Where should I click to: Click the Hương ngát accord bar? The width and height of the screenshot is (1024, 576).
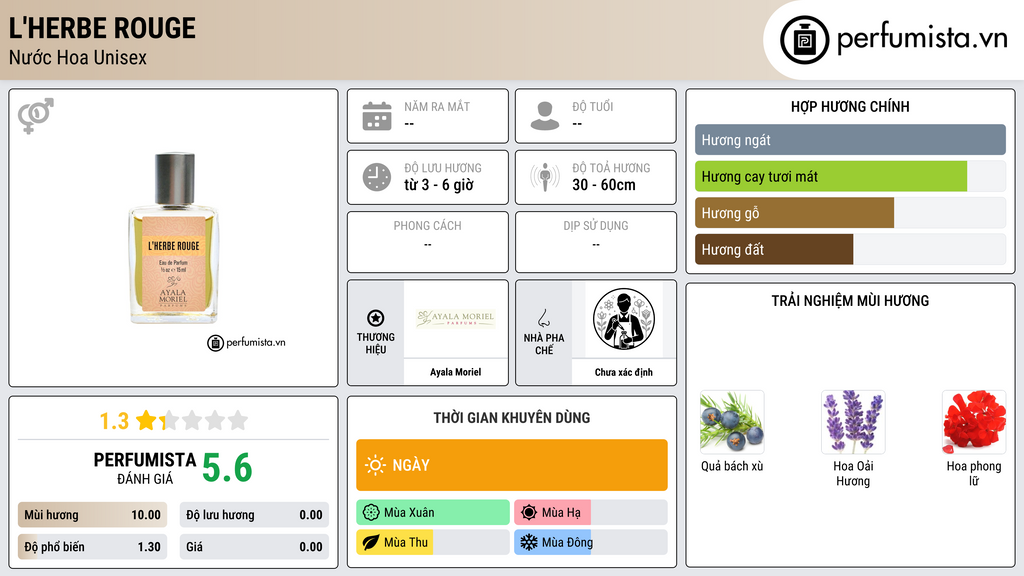pos(850,140)
